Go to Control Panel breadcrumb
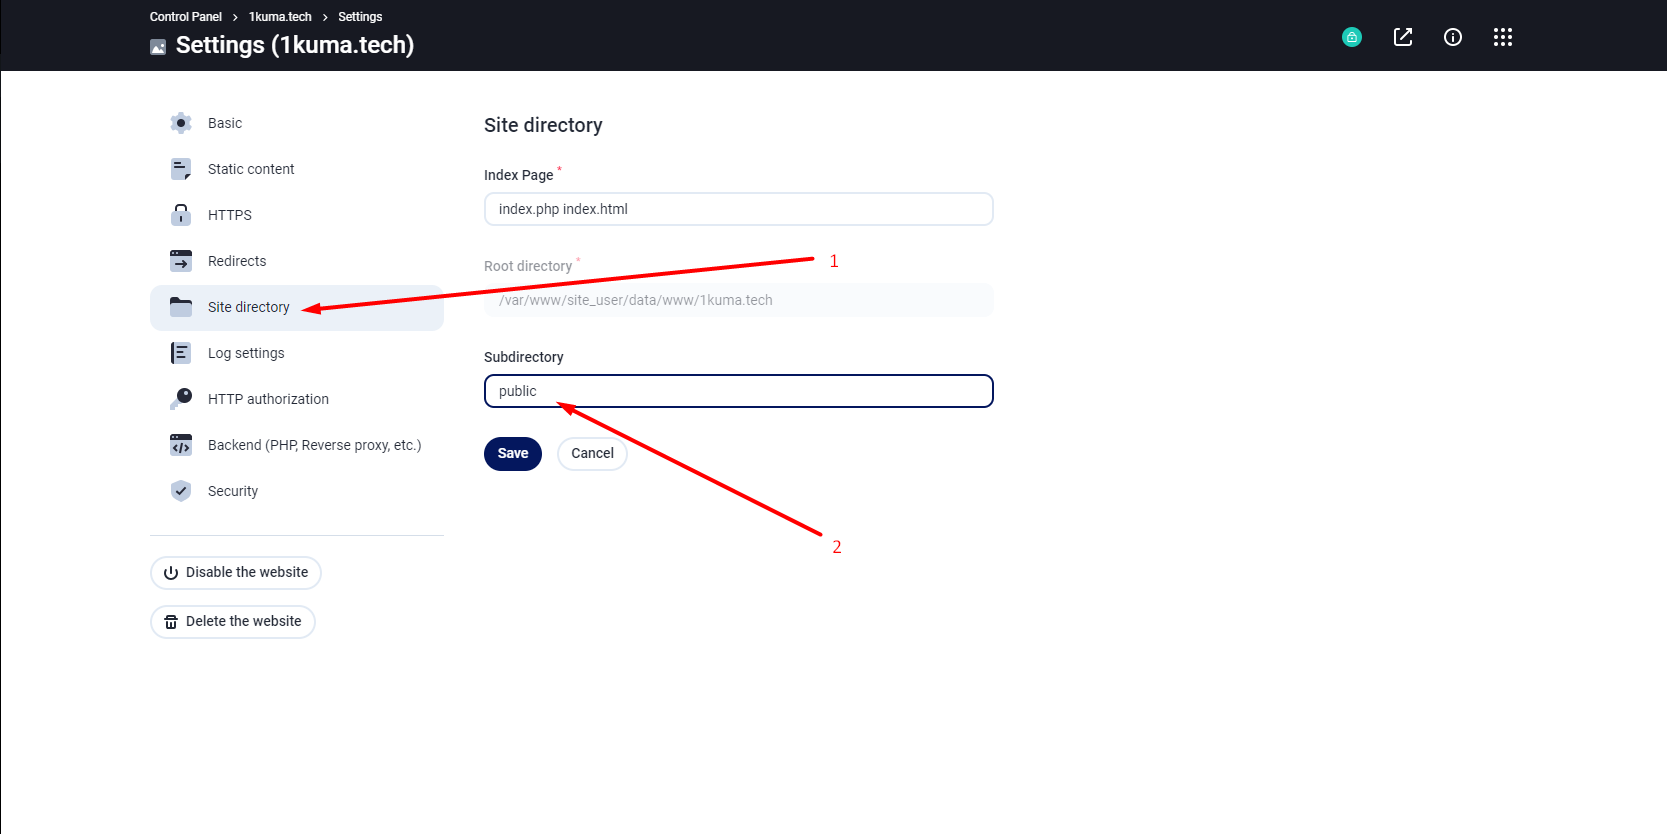 tap(186, 17)
